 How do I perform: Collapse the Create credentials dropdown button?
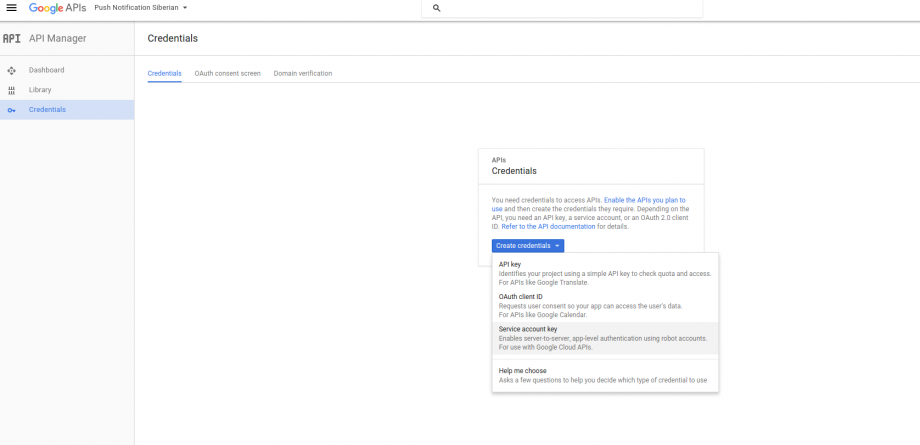(x=528, y=245)
